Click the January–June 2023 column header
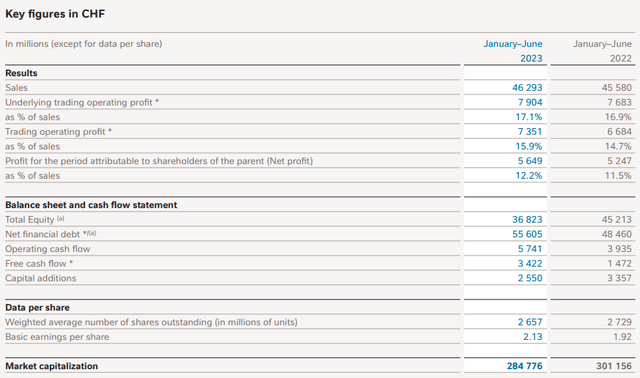The height and width of the screenshot is (378, 640). pos(513,51)
